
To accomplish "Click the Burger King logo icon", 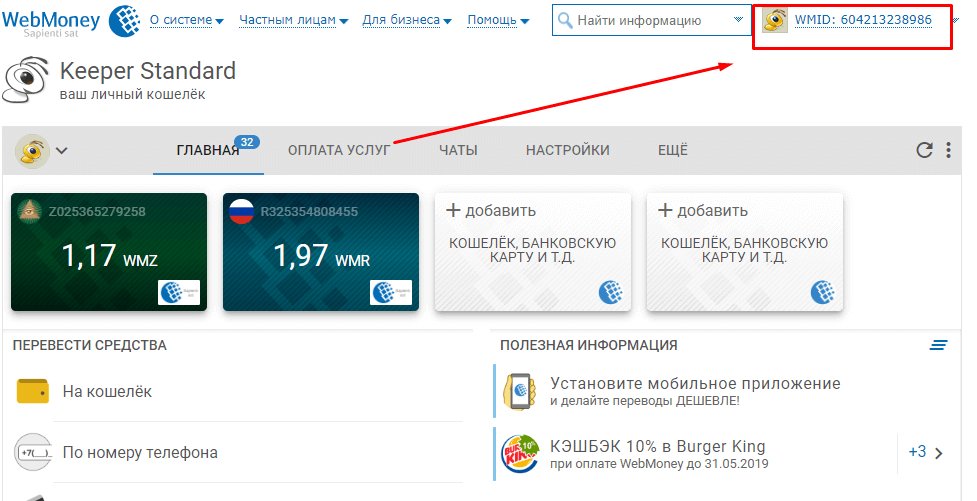I will coord(520,454).
